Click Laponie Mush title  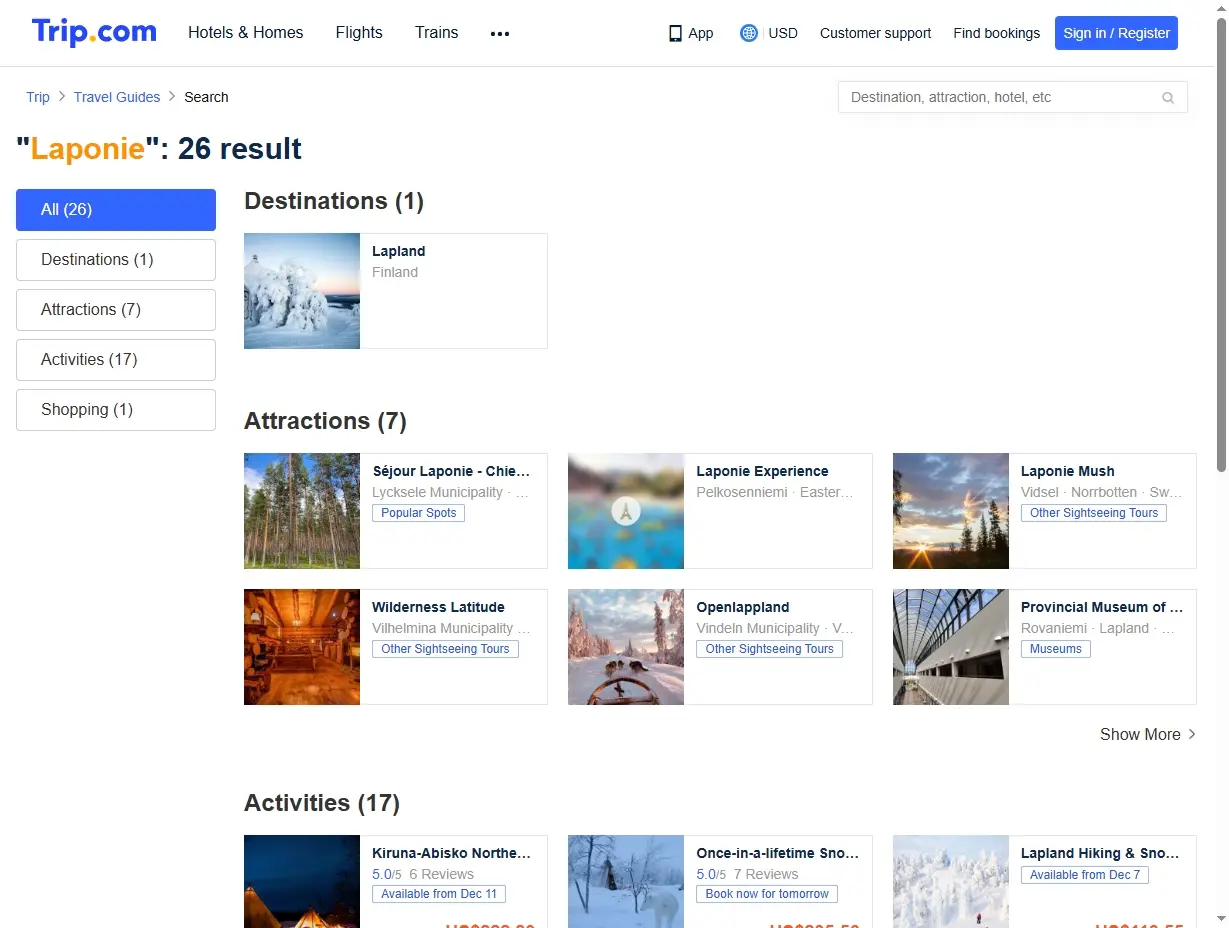tap(1067, 471)
